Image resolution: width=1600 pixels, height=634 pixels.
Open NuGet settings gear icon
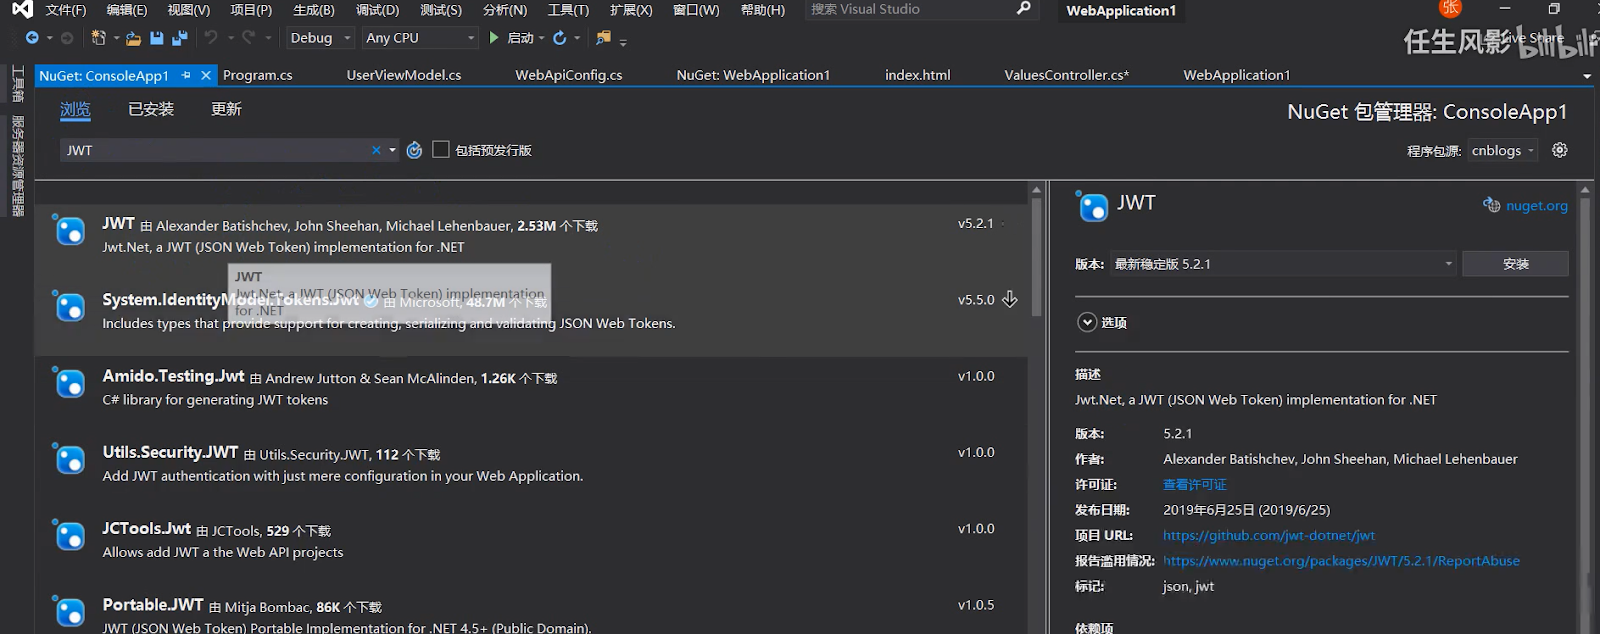[x=1559, y=150]
